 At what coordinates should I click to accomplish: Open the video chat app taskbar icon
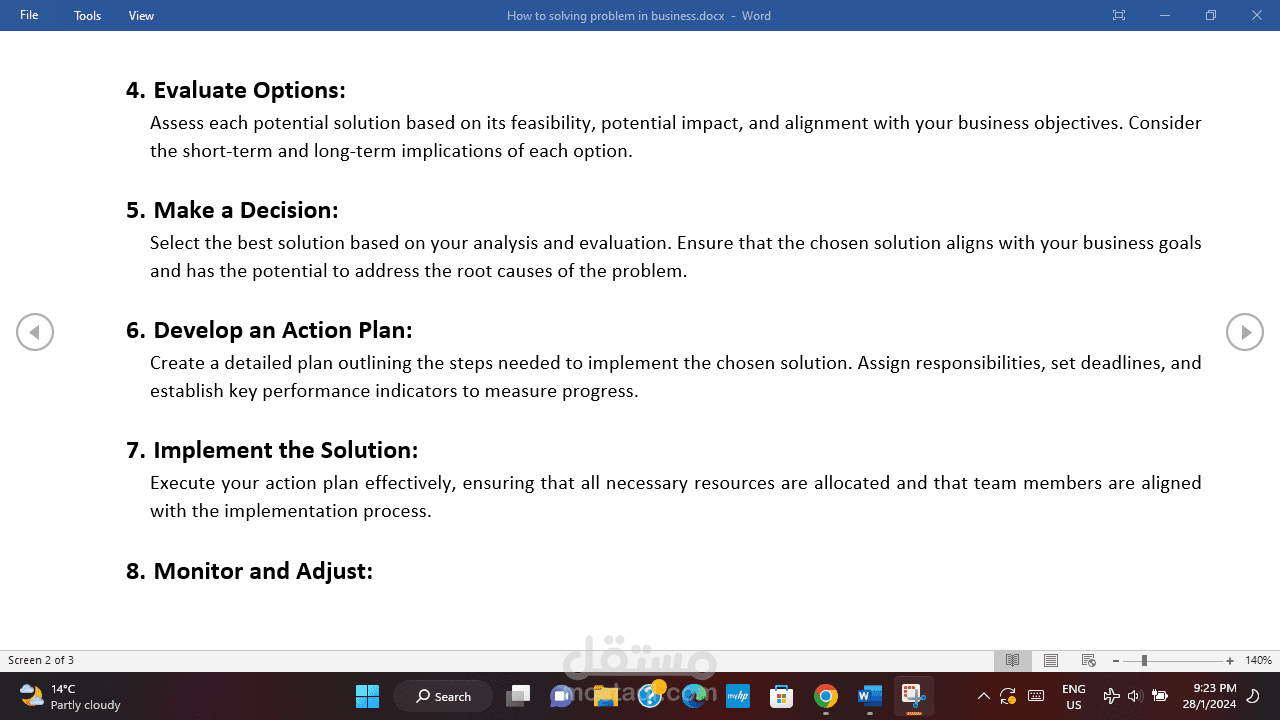[x=562, y=696]
